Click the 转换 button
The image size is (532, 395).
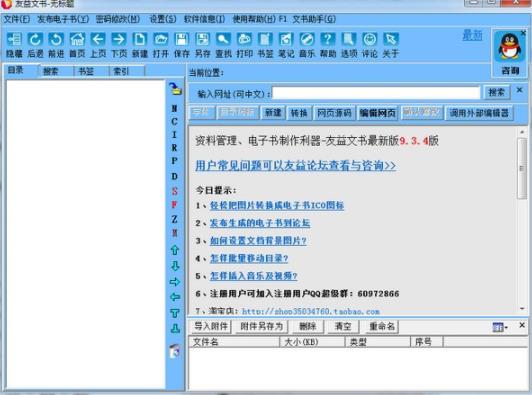coord(299,113)
